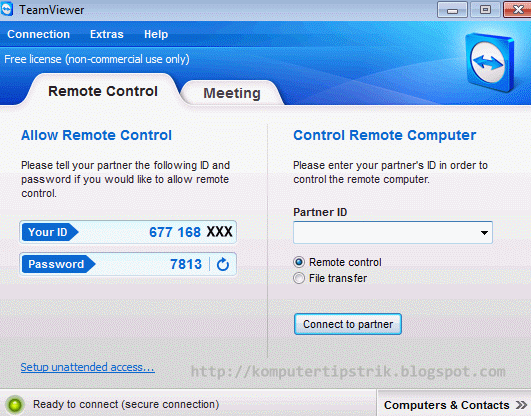Click the green ready status indicator
This screenshot has height=416, width=531.
click(x=15, y=404)
